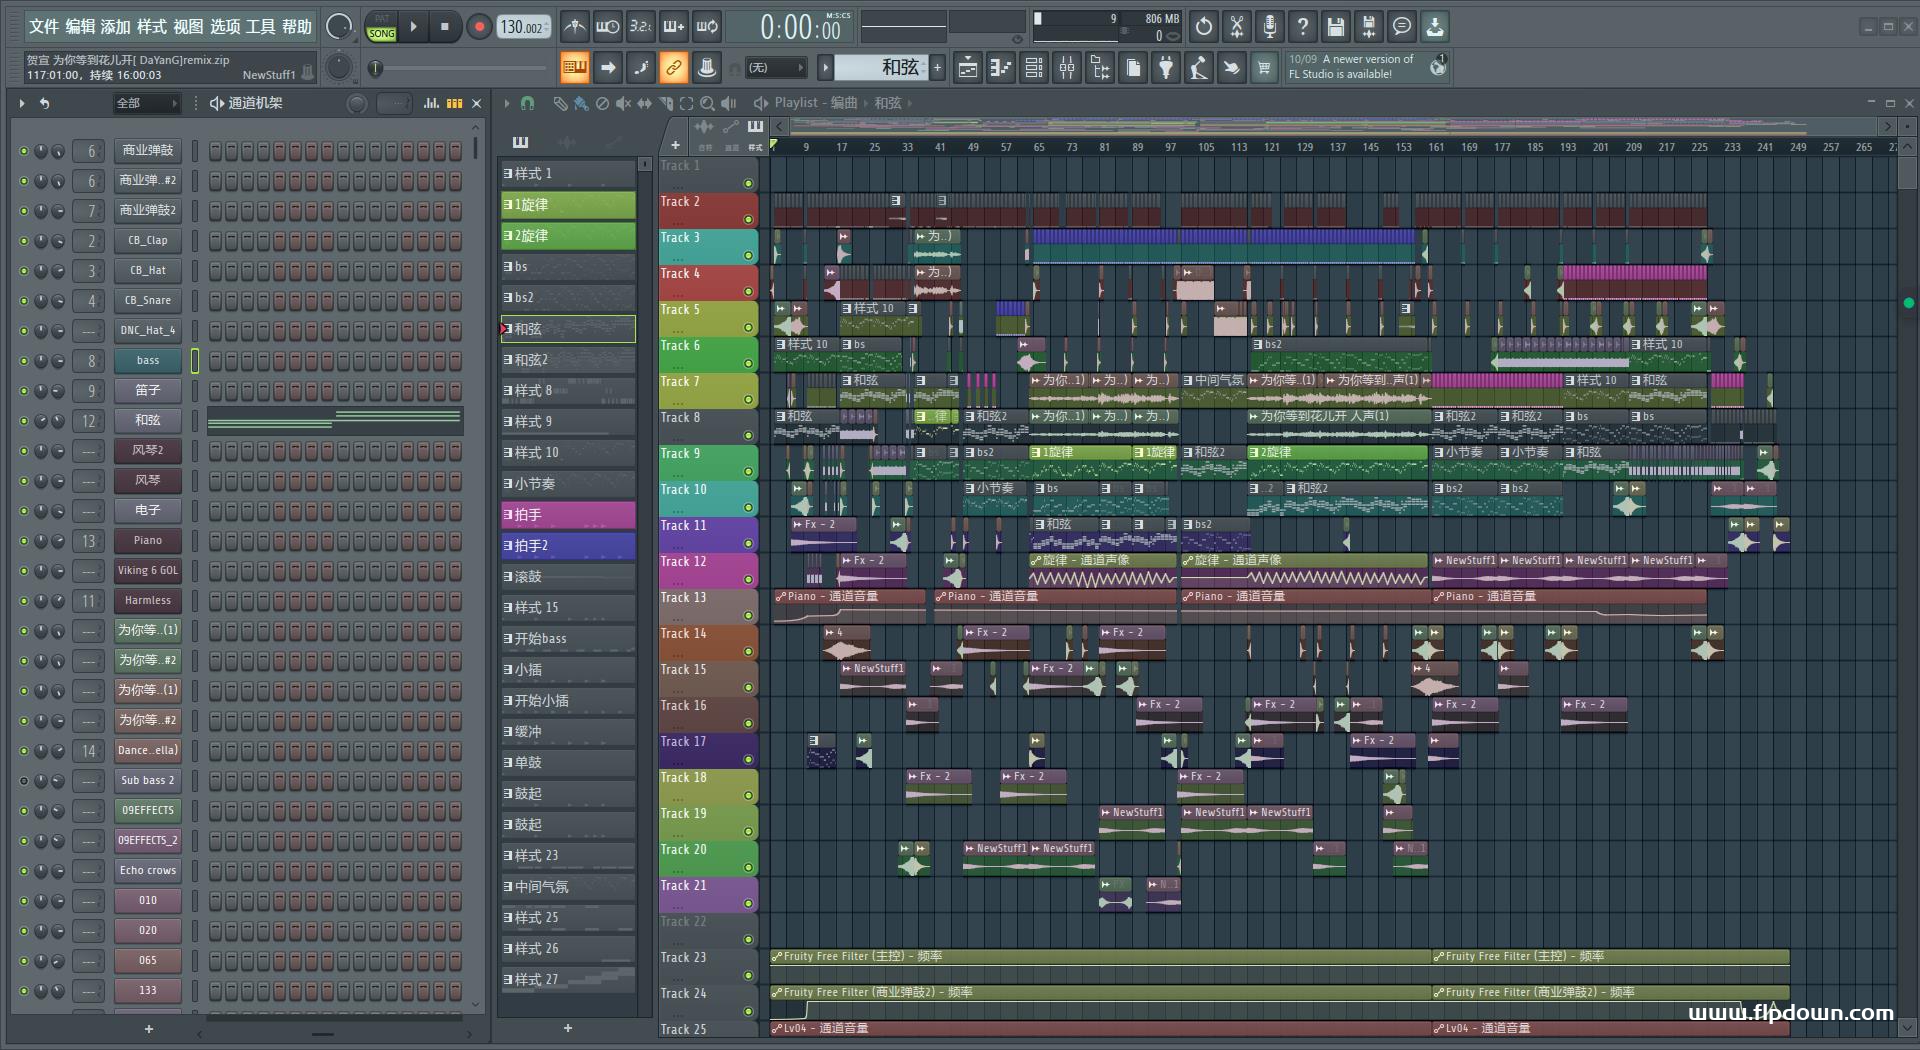1920x1050 pixels.
Task: Open pattern selector dropdown showing 和弦
Action: click(x=880, y=67)
